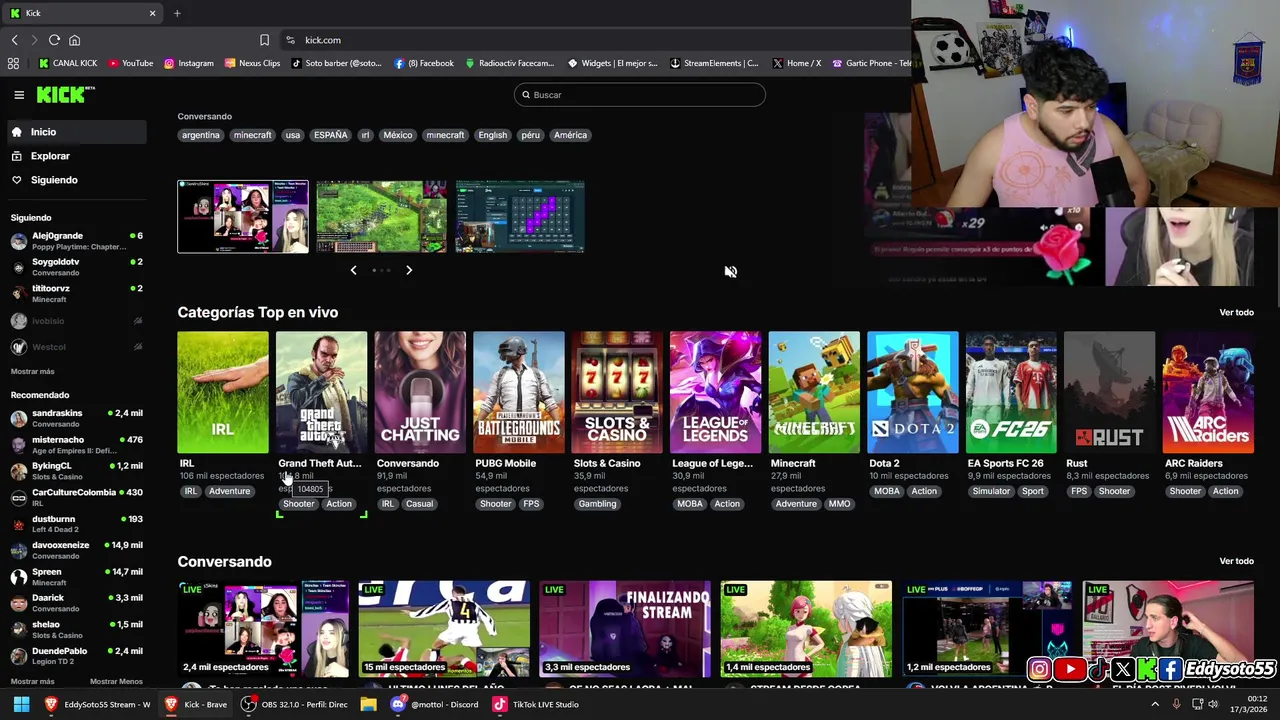
Task: Expand followed list with Mostrar más
Action: point(32,371)
